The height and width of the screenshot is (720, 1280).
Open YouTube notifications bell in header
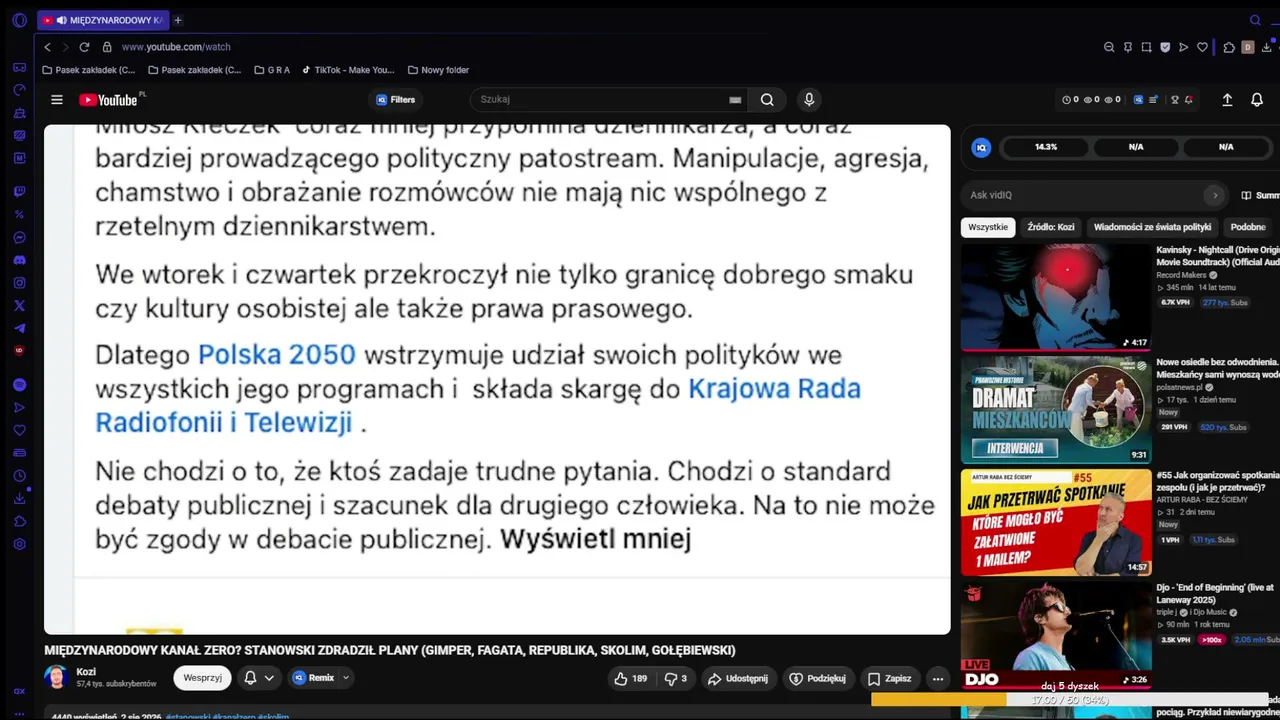(1257, 100)
